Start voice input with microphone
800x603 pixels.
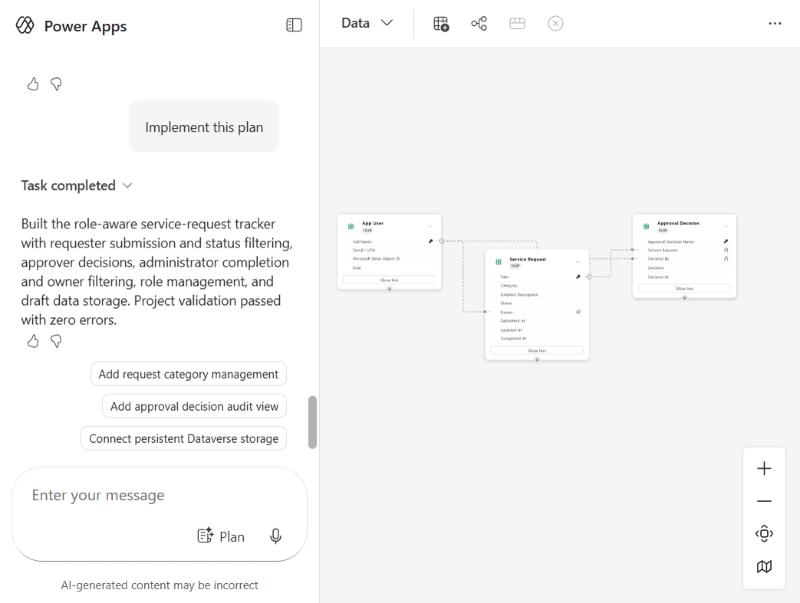276,536
